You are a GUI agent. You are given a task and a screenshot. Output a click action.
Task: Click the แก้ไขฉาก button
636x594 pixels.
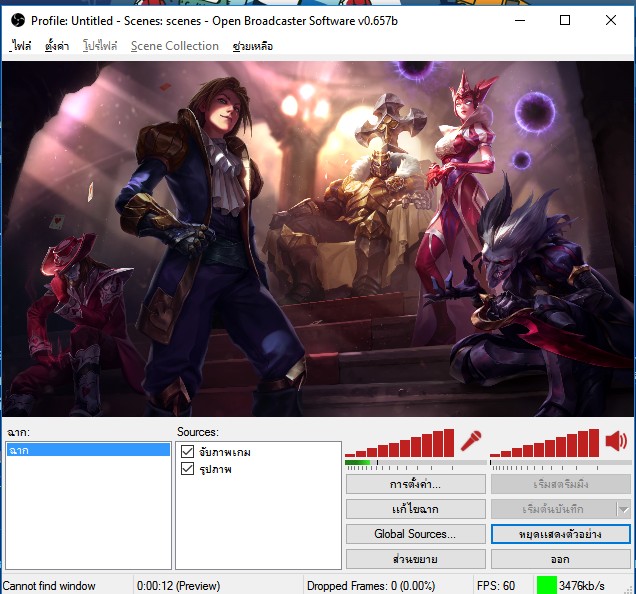pyautogui.click(x=415, y=509)
